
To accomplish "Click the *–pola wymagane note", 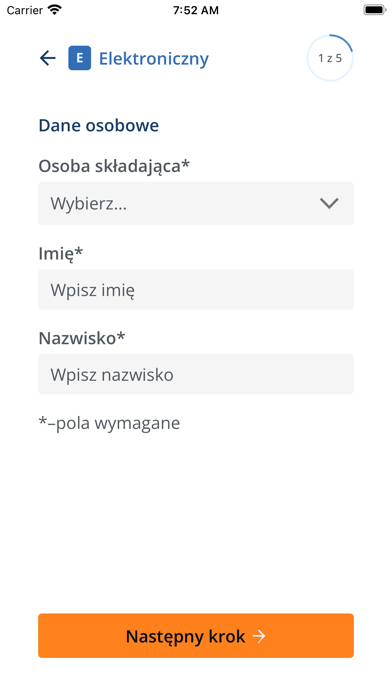I will pos(109,423).
